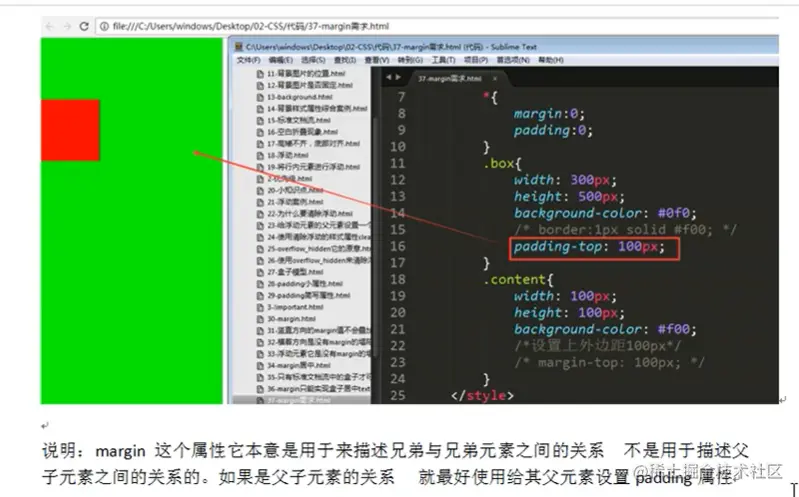Viewport: 799px width, 497px height.
Task: Open sidebar file starting with 35-
Action: tap(319, 377)
